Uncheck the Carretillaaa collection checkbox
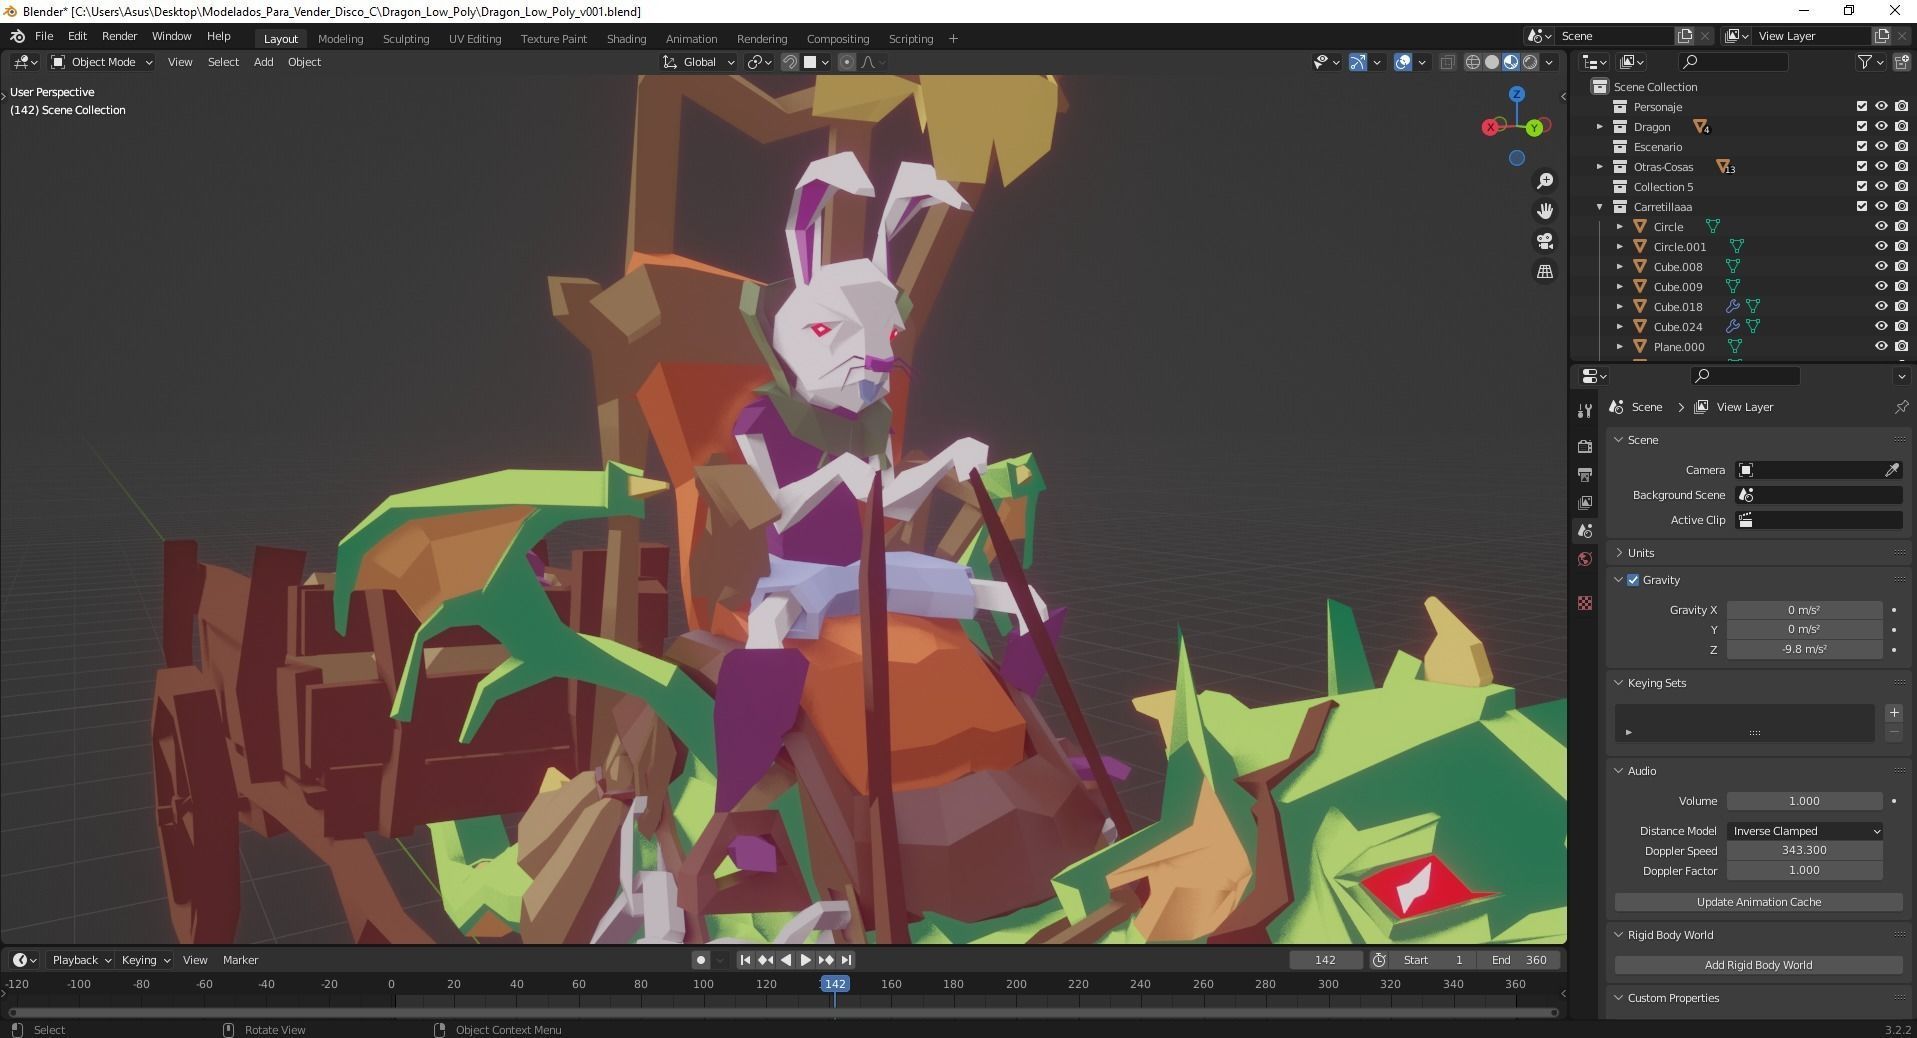This screenshot has height=1038, width=1917. click(1861, 207)
